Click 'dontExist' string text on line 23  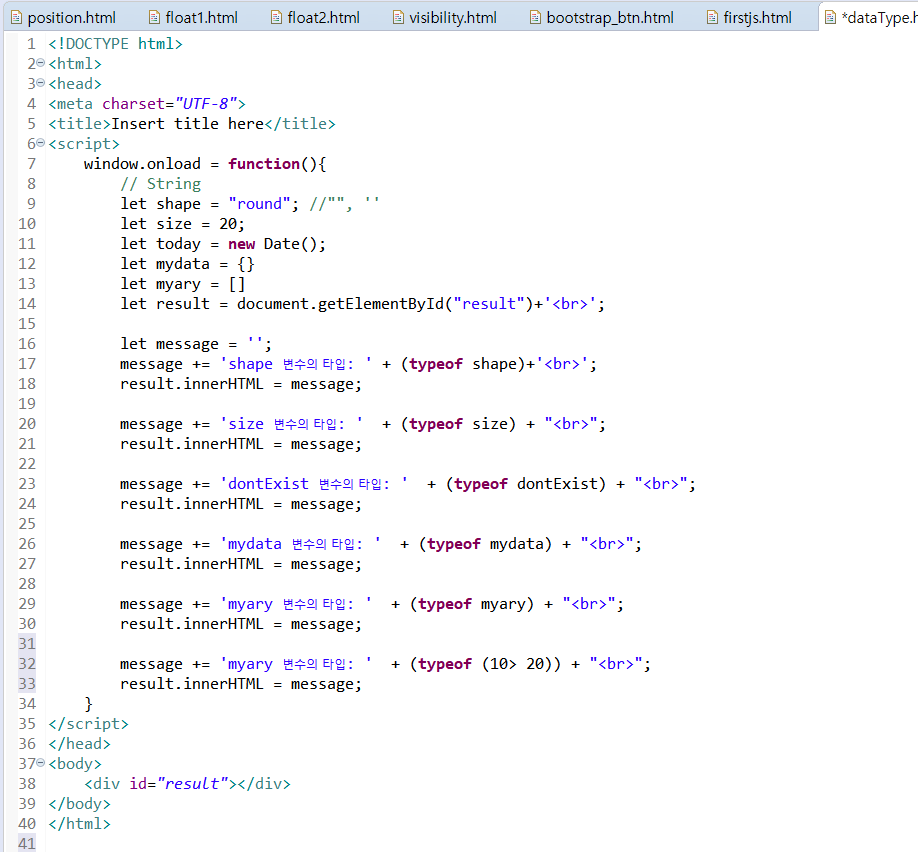268,484
